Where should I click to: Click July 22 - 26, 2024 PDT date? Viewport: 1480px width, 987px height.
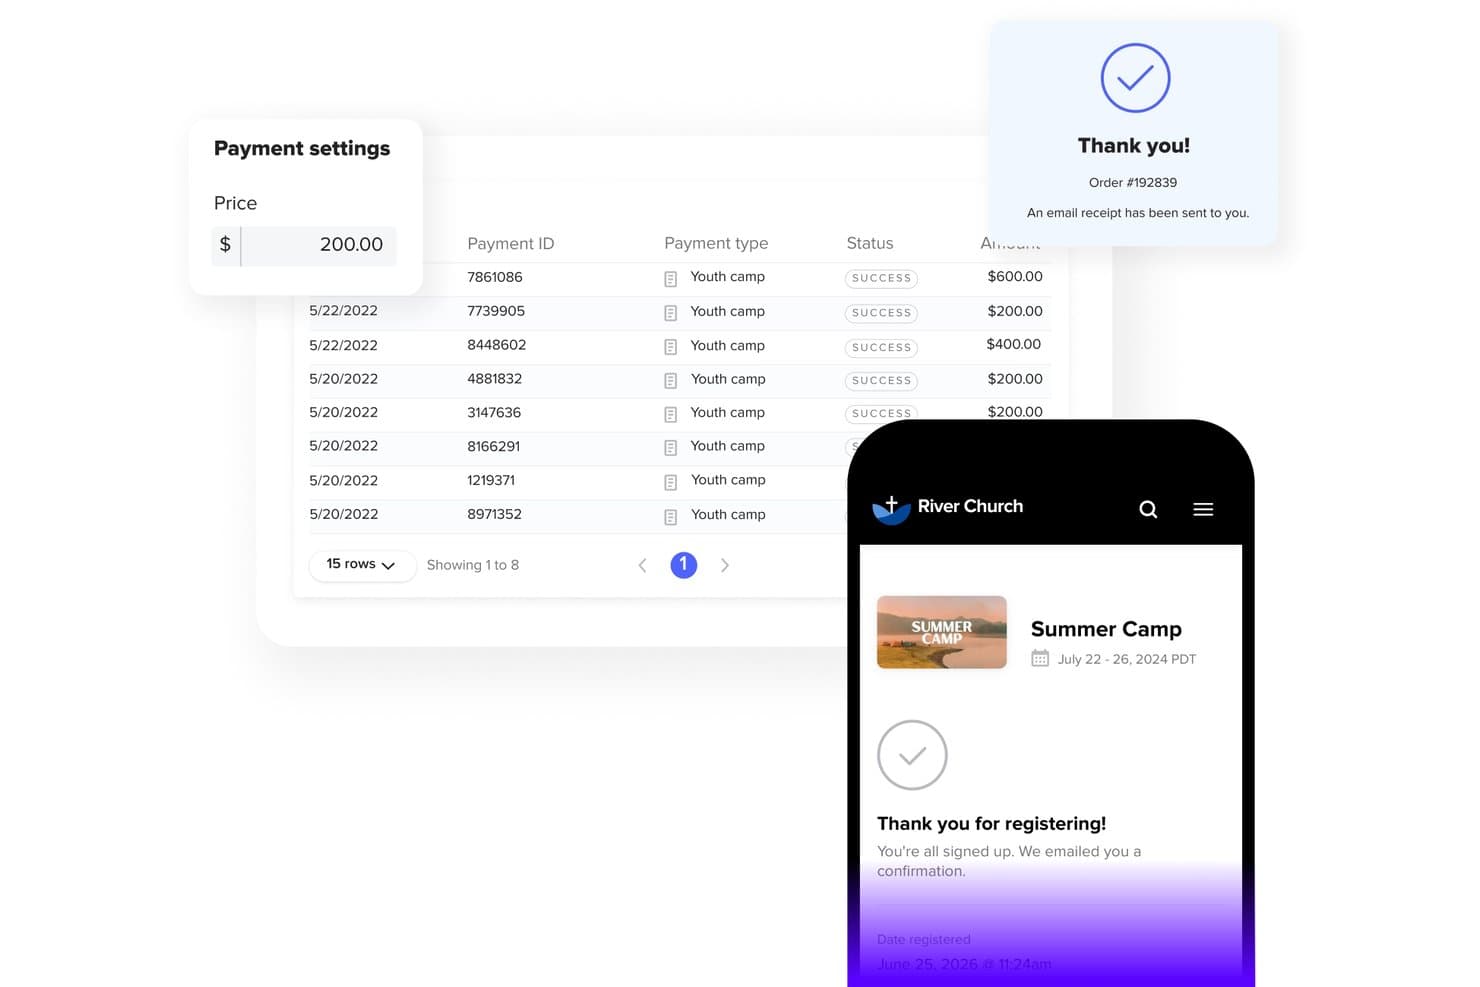point(1127,659)
